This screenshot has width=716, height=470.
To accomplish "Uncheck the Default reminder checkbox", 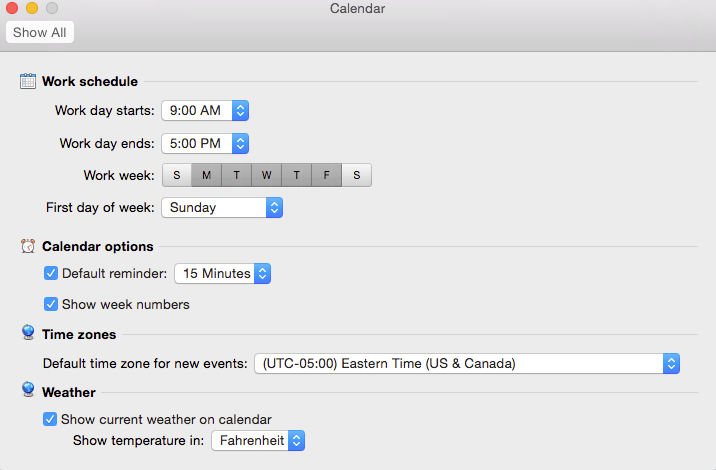I will pyautogui.click(x=51, y=273).
